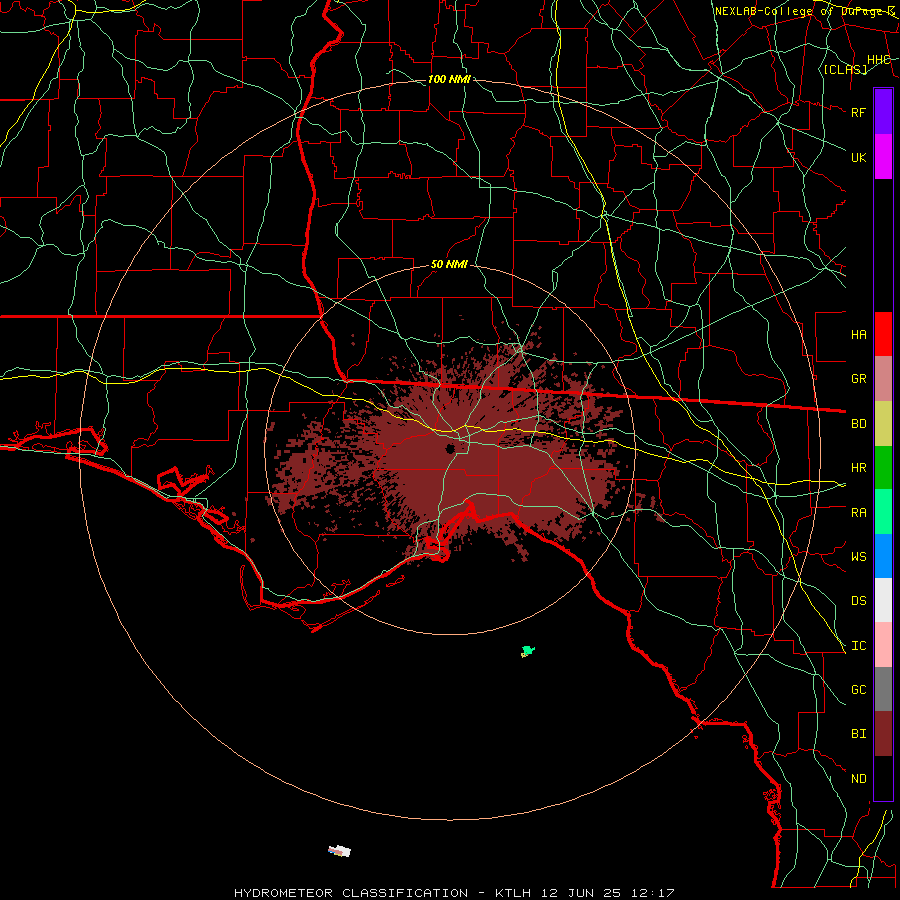Select the BI legend label
900x900 pixels.
point(858,734)
